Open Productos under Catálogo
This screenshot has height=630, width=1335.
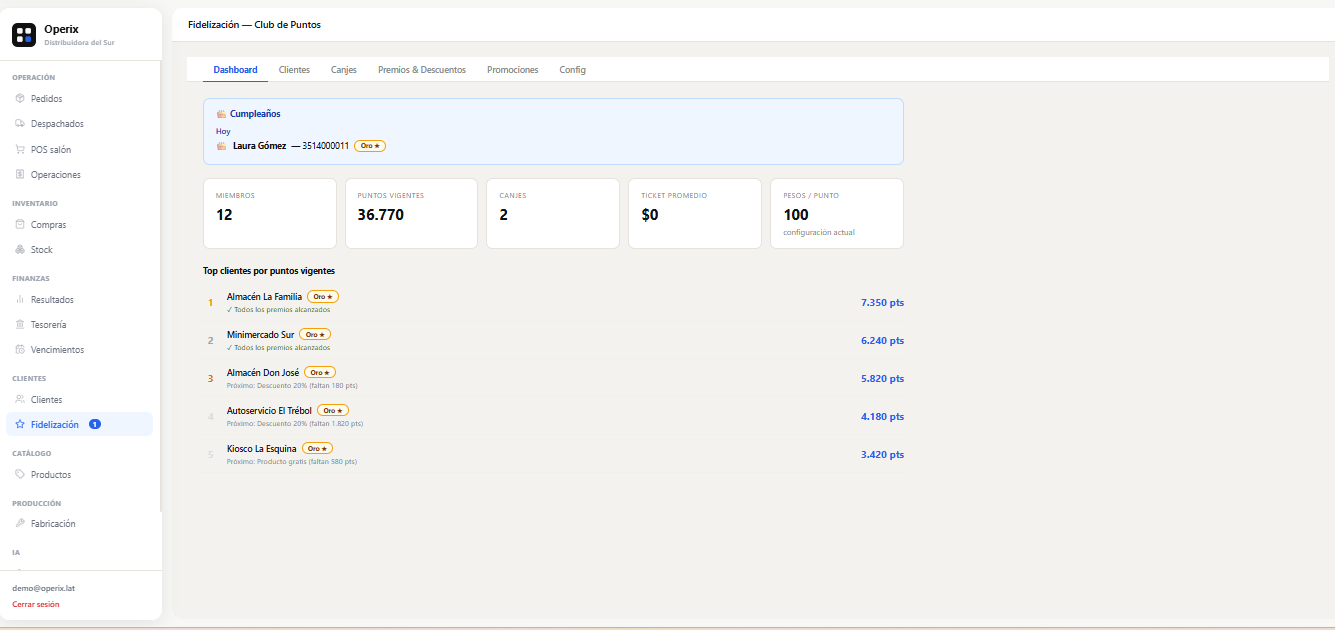tap(80, 474)
